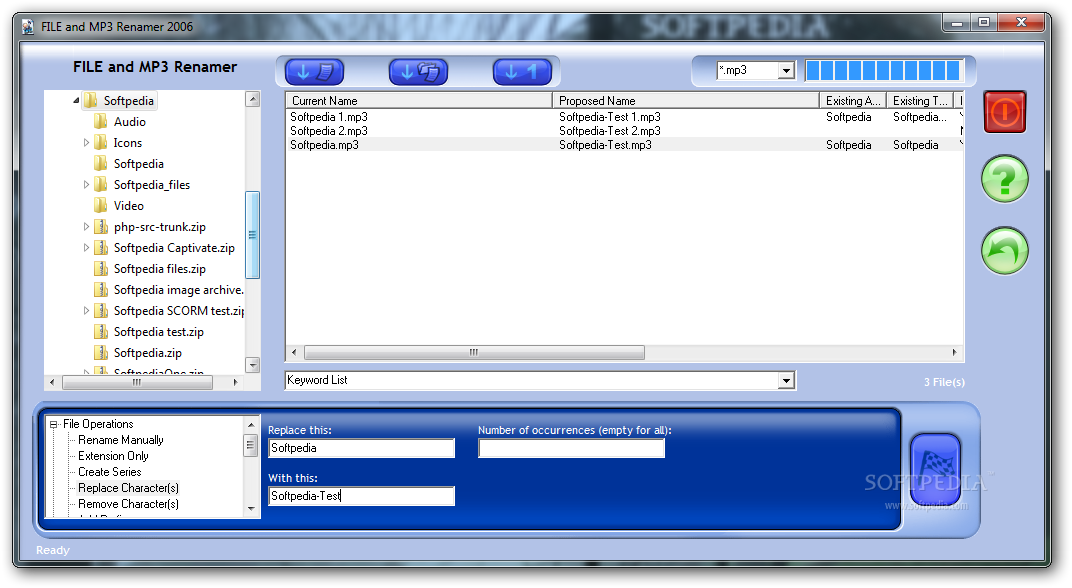
Task: Click the green undo arrow button
Action: pyautogui.click(x=1005, y=251)
